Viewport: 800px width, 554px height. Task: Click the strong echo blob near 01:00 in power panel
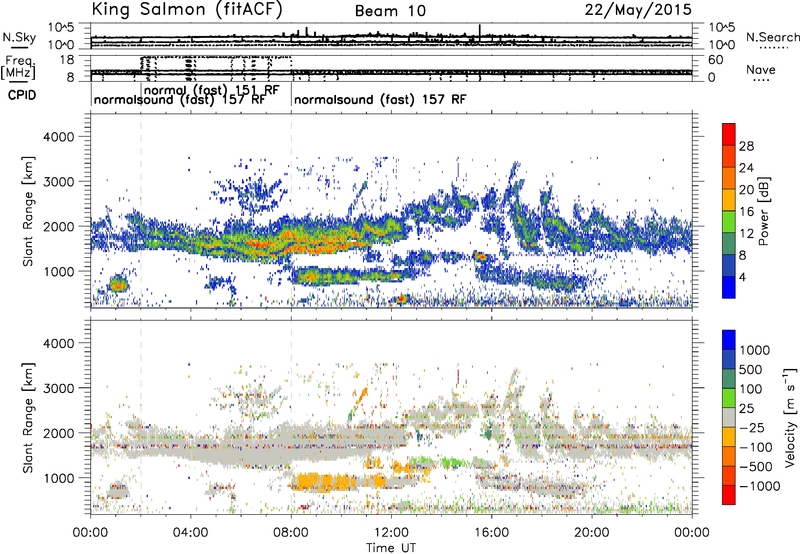click(118, 284)
